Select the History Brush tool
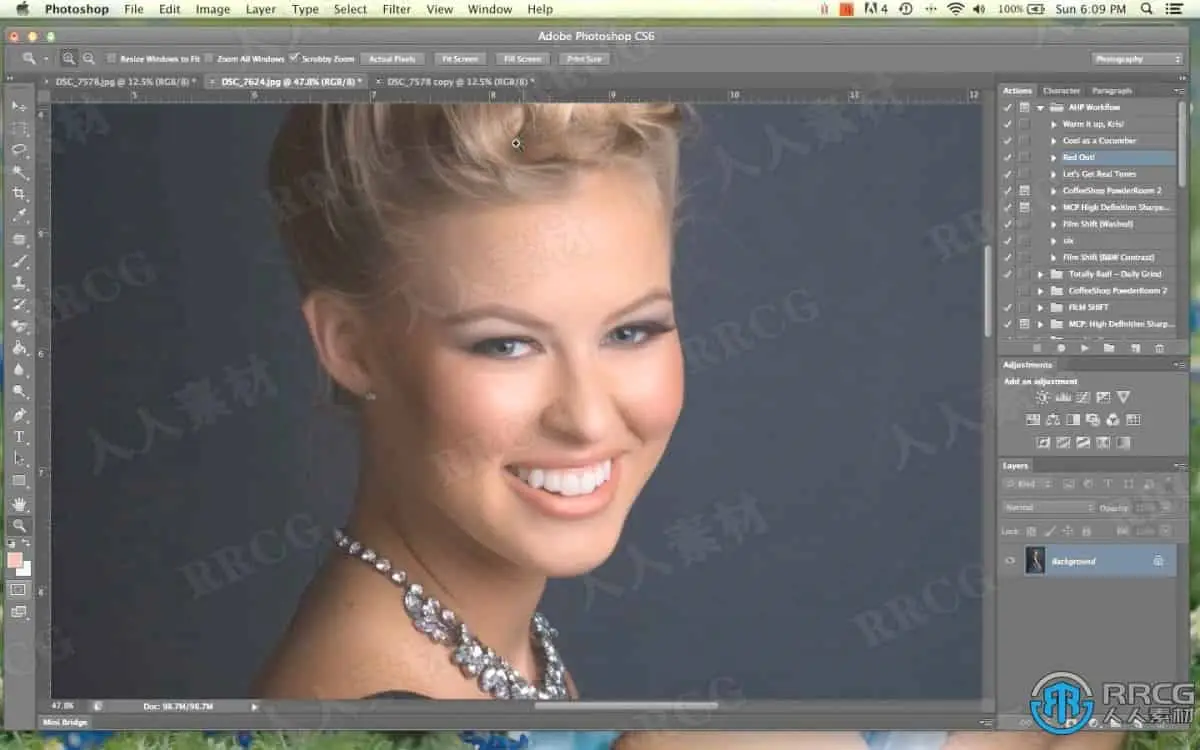Viewport: 1200px width, 750px height. point(19,305)
